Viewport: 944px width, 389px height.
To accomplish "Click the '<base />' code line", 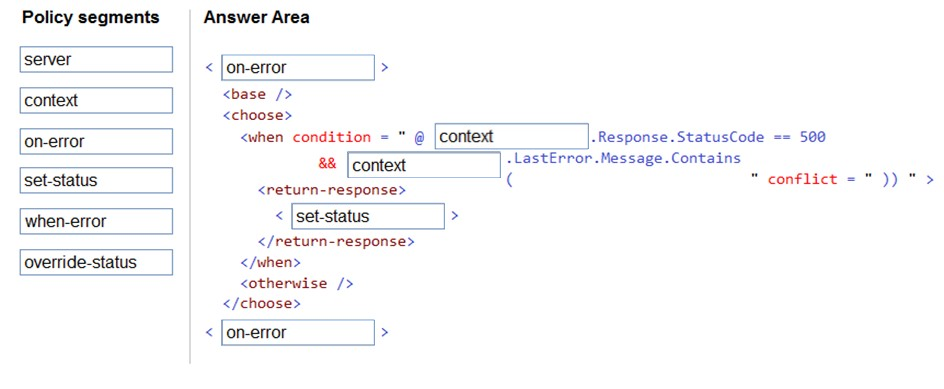I will [257, 95].
